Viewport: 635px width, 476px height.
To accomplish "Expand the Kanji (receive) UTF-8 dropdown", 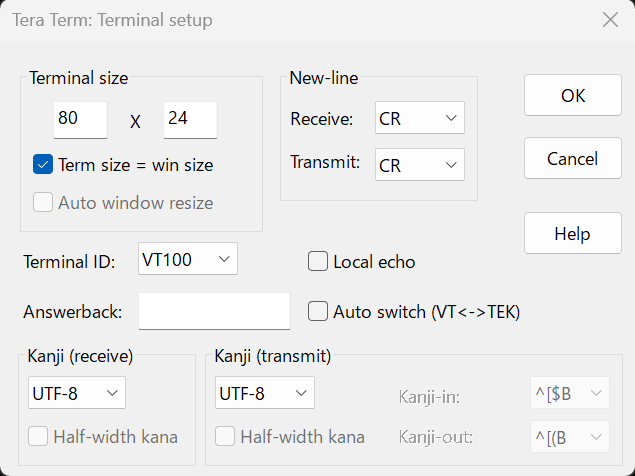I will 77,393.
